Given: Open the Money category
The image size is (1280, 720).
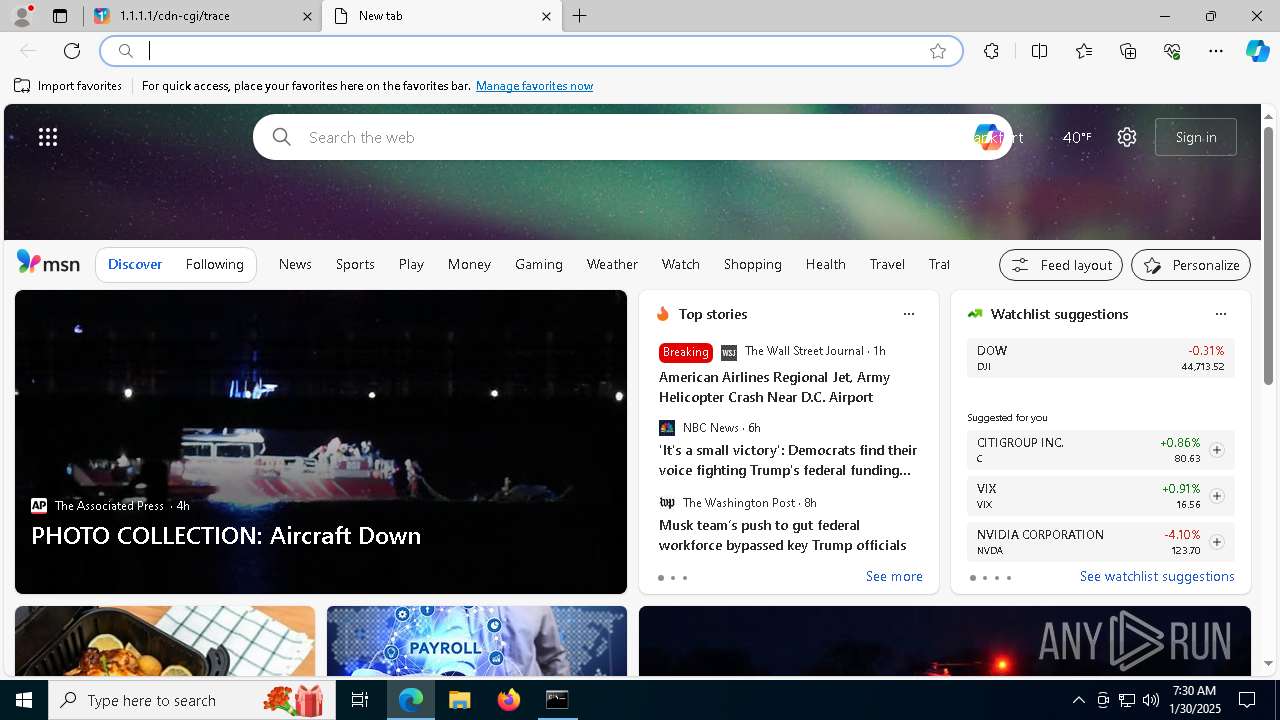Looking at the screenshot, I should click(469, 264).
